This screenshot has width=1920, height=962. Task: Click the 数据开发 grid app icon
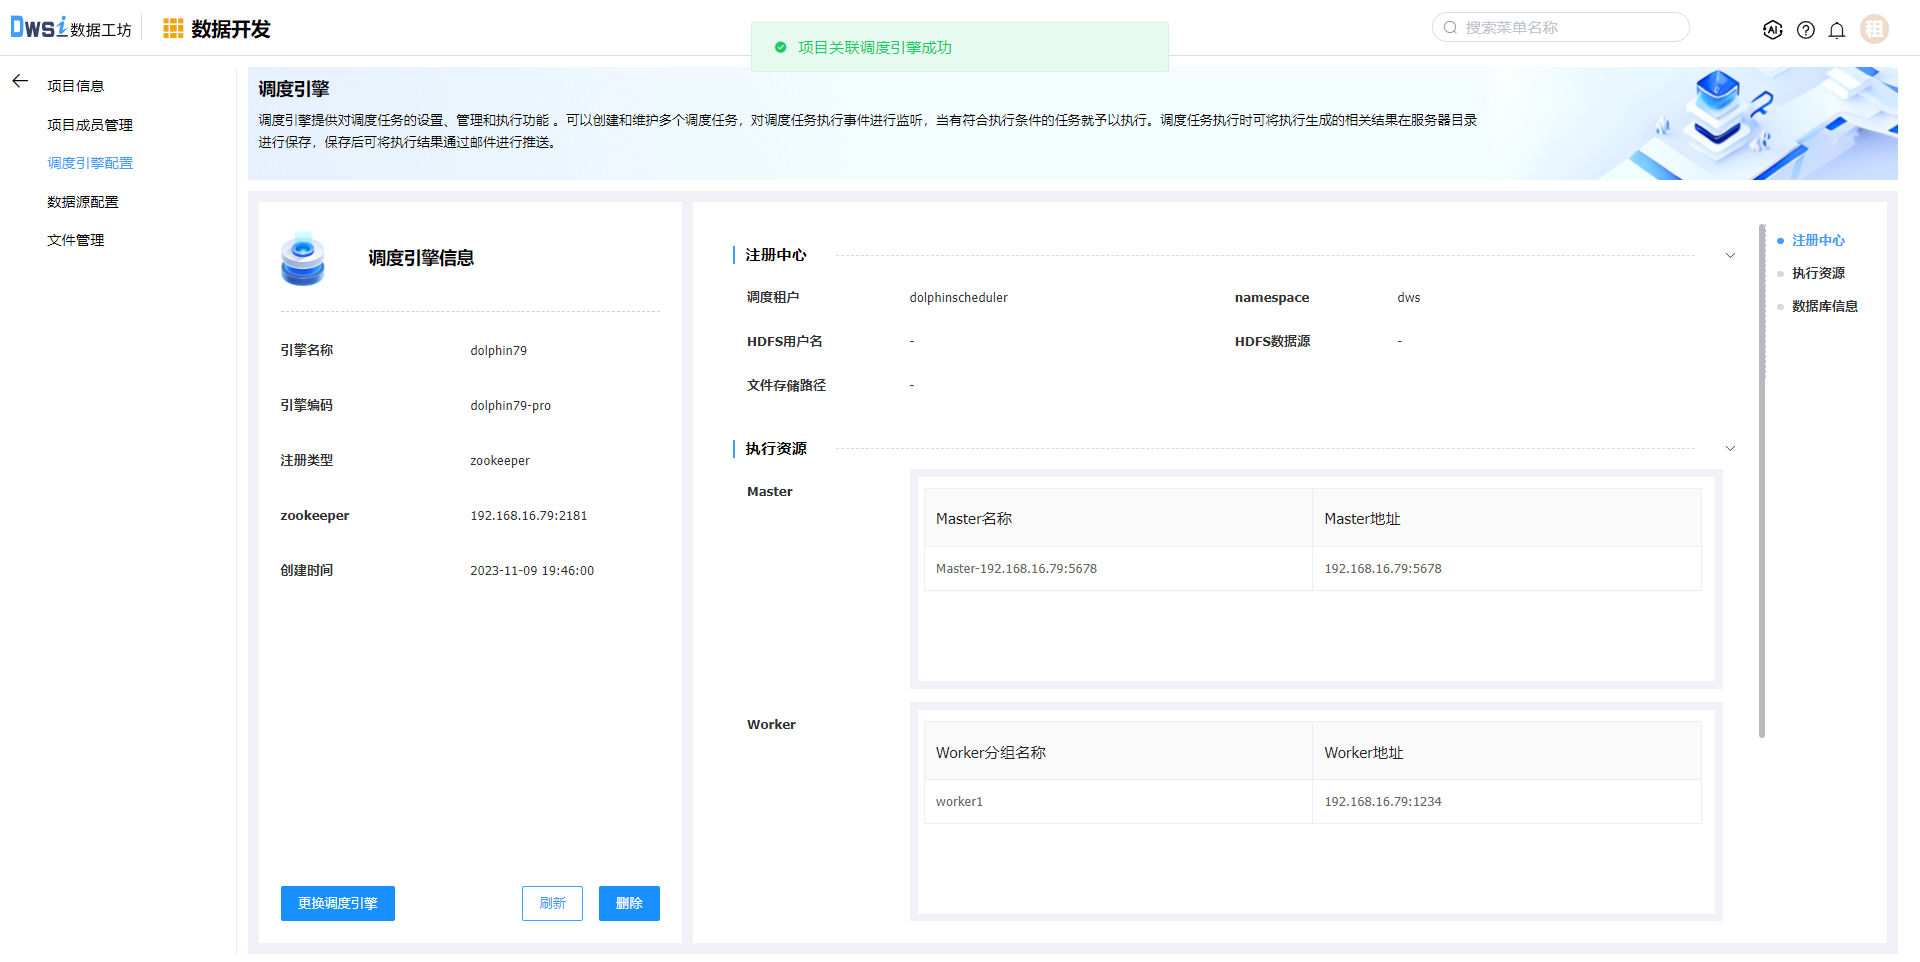[173, 29]
